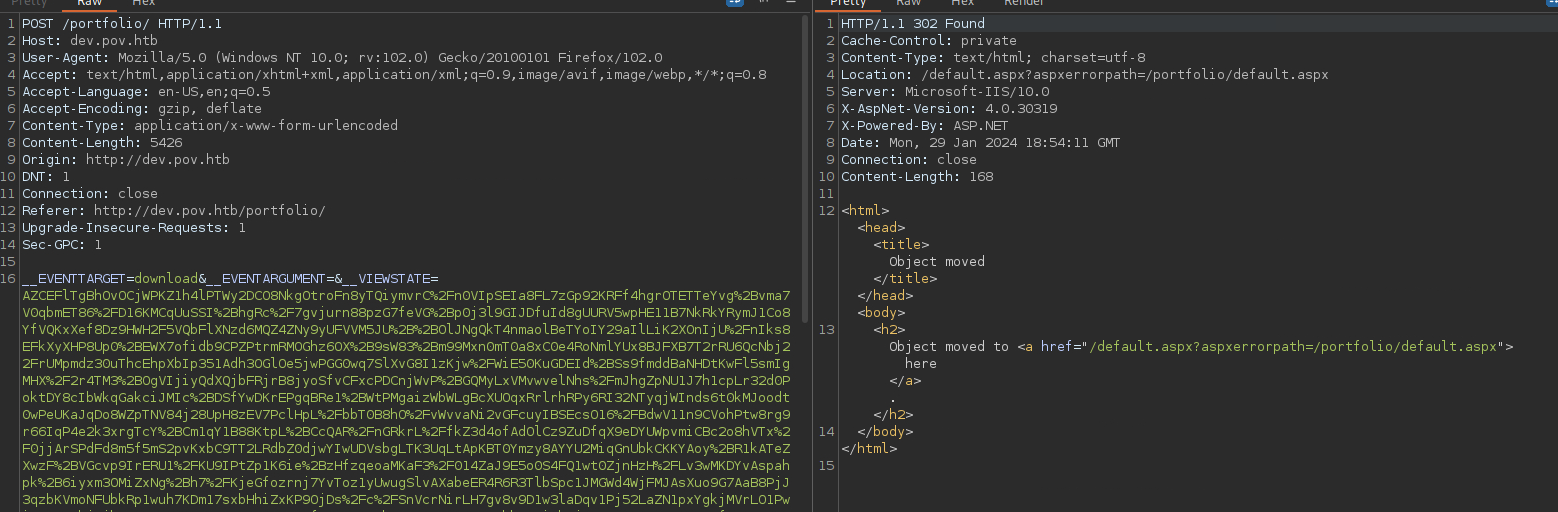Image resolution: width=1558 pixels, height=512 pixels.
Task: Toggle word wrap icon in request panel
Action: 735,3
